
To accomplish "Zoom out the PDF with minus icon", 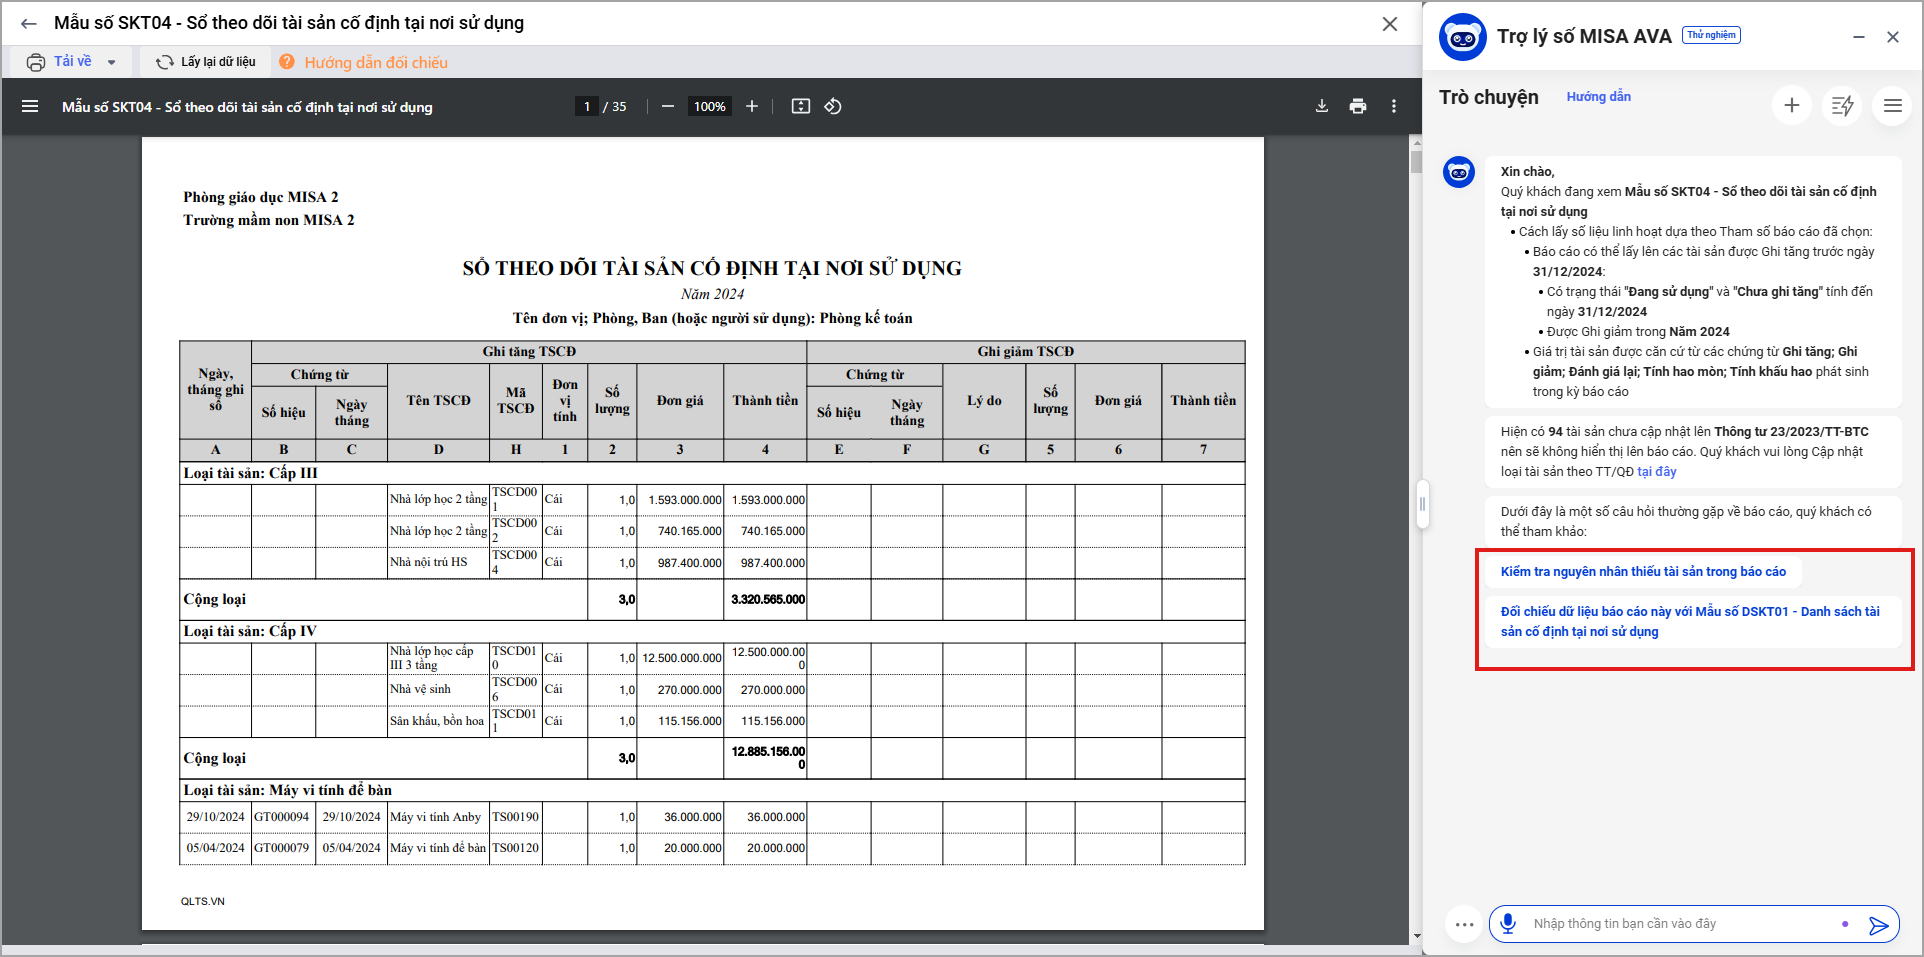I will [668, 106].
